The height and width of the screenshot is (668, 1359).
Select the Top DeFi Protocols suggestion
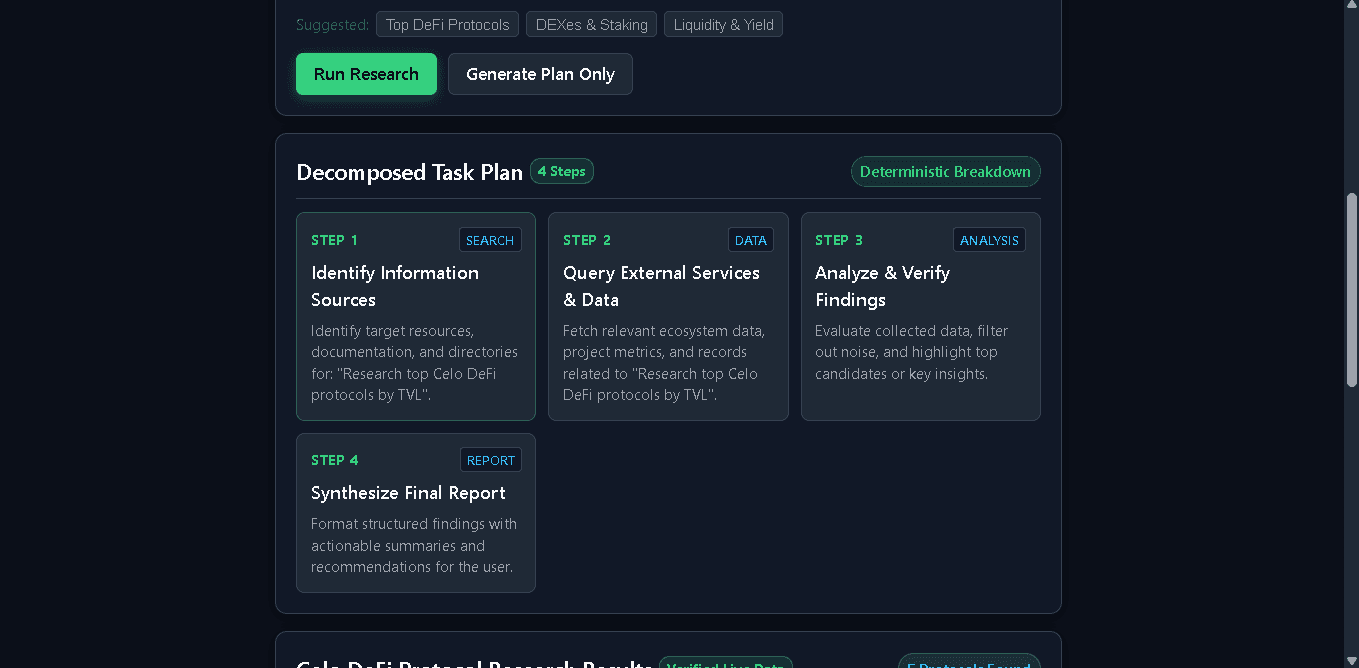447,25
